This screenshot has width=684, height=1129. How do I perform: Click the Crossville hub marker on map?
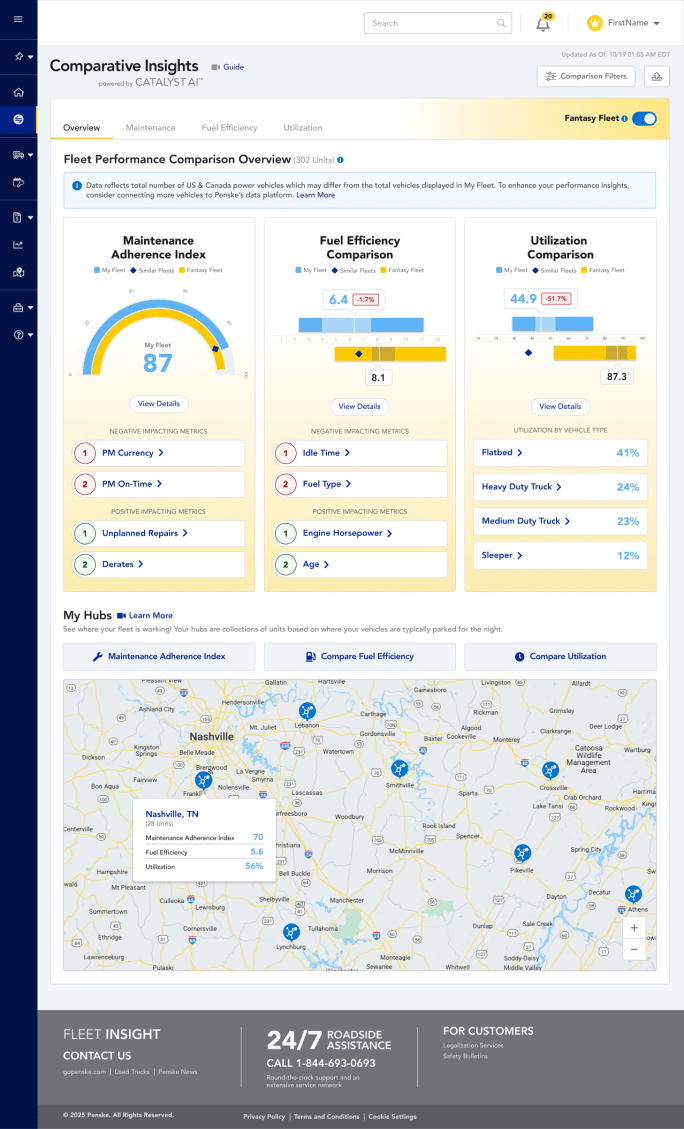(x=550, y=770)
